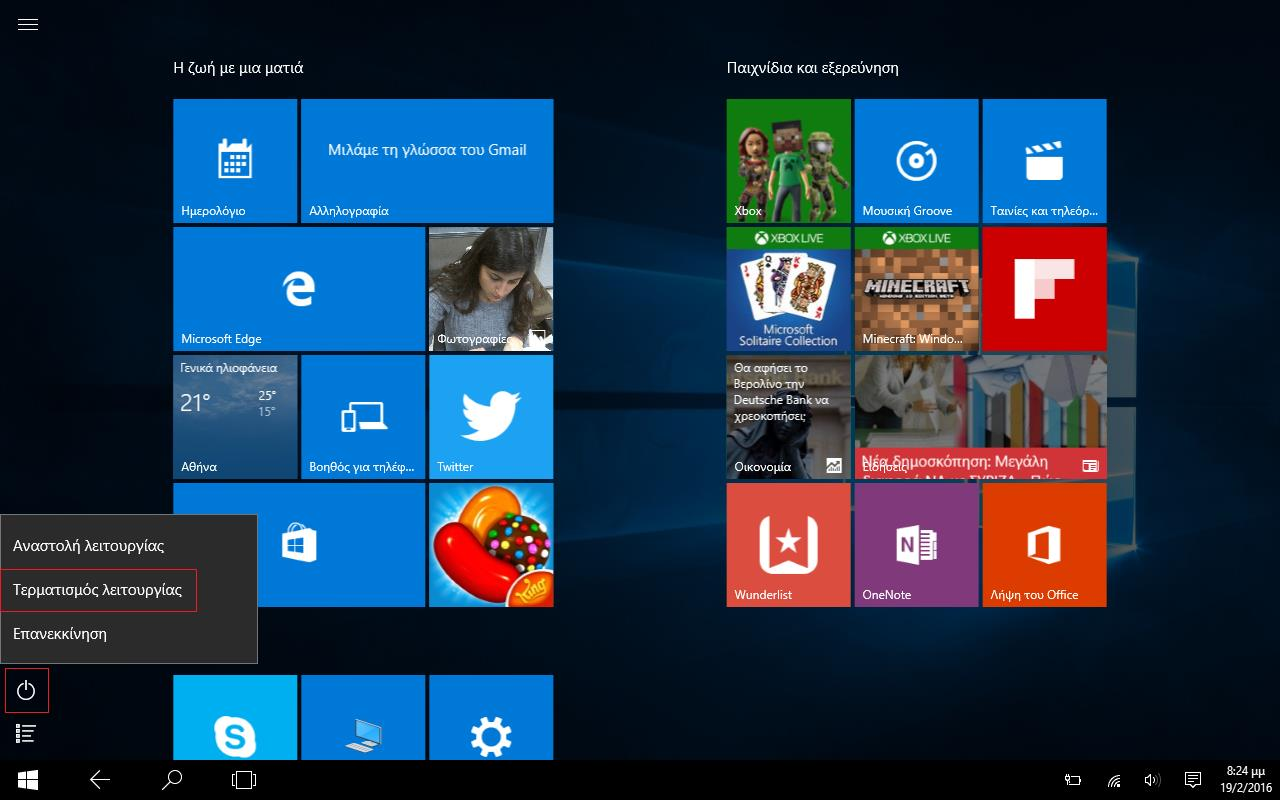Image resolution: width=1280 pixels, height=800 pixels.
Task: Open Task View on the taskbar
Action: pyautogui.click(x=244, y=780)
